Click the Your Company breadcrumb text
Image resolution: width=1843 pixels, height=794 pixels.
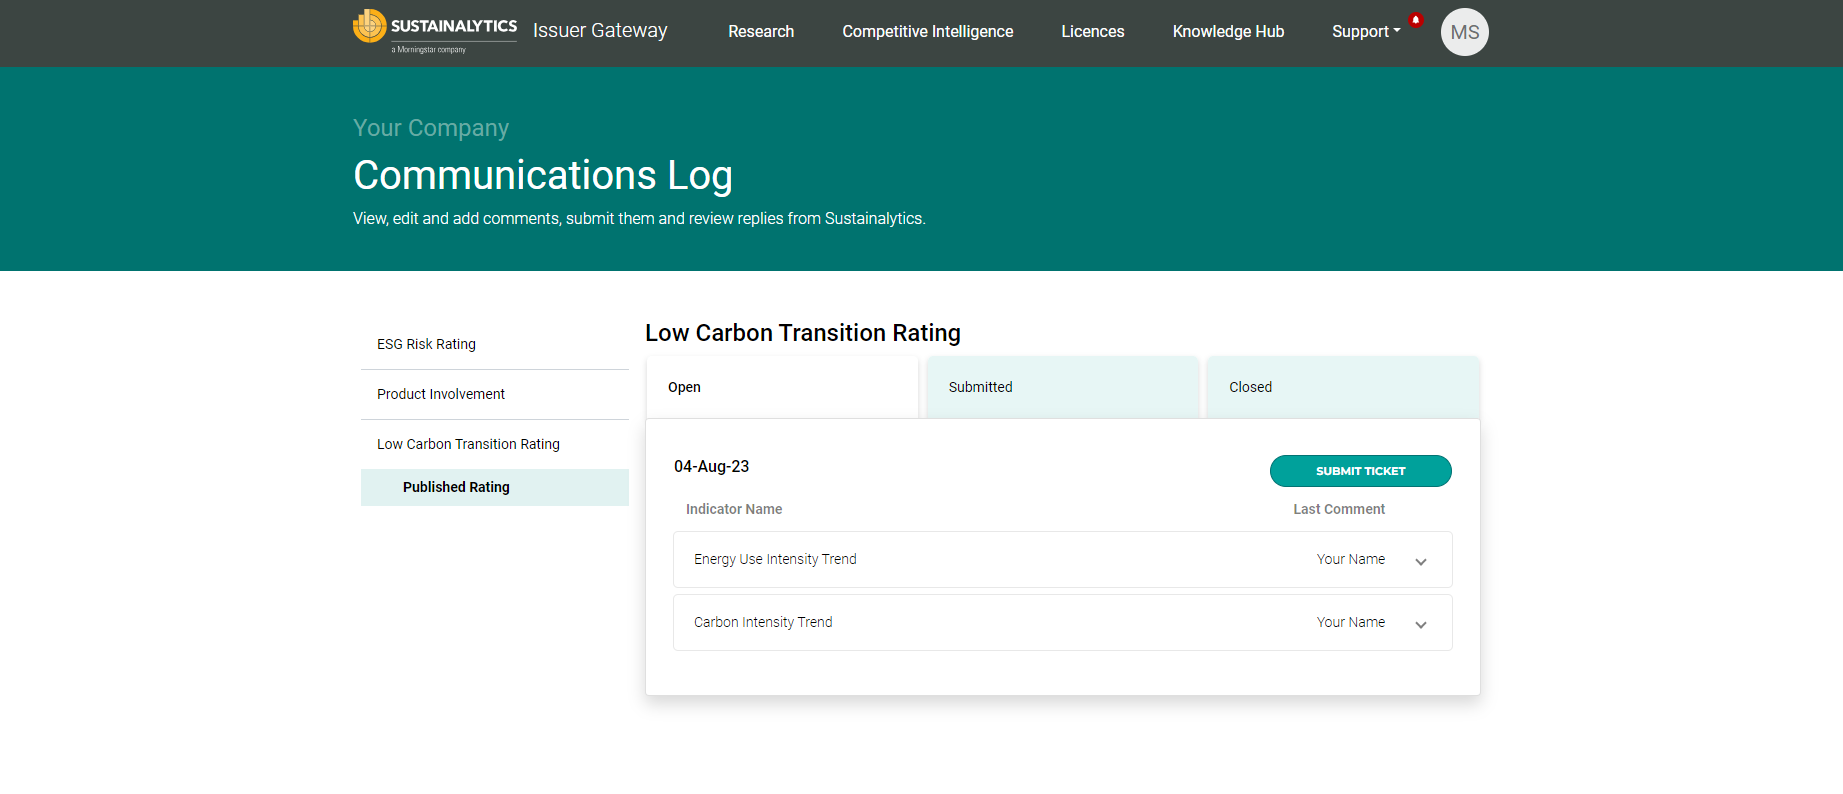coord(431,128)
